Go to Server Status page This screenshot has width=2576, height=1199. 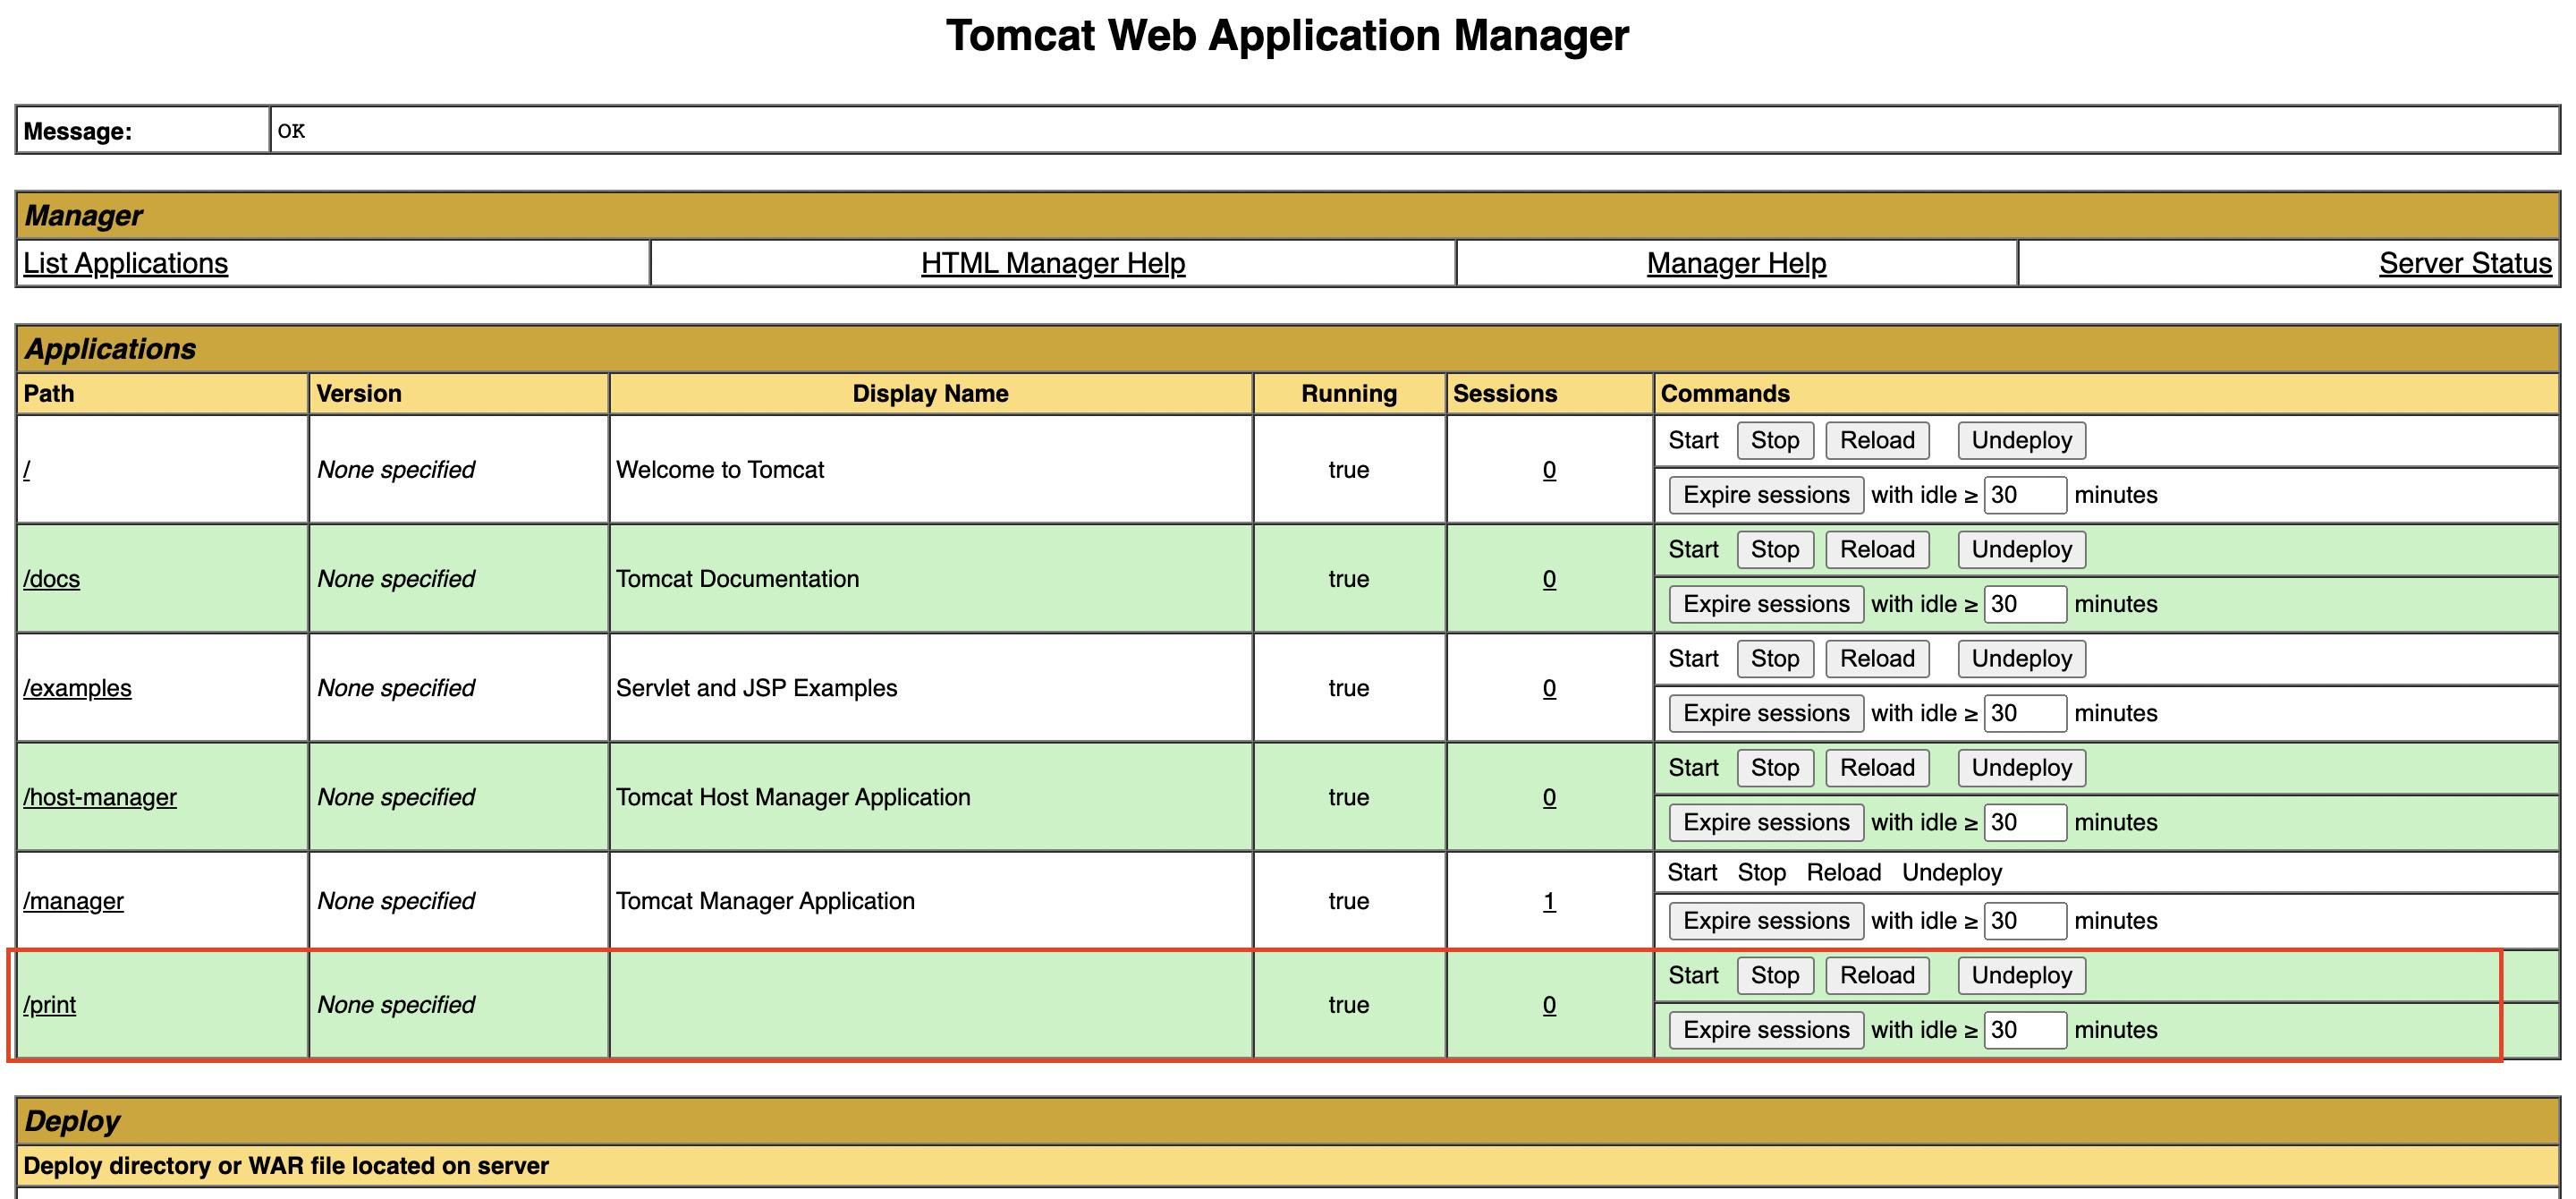[x=2465, y=263]
